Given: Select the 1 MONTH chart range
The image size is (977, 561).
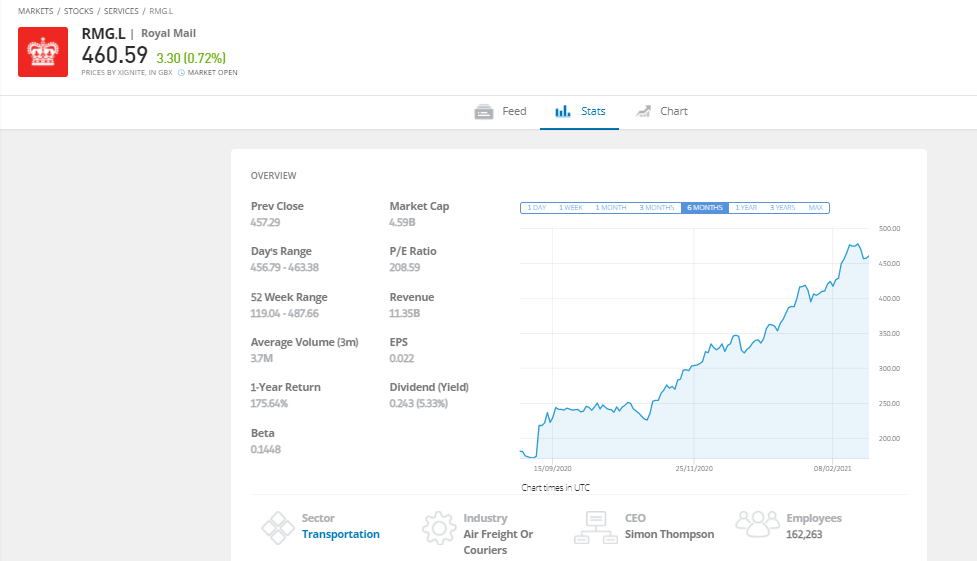Looking at the screenshot, I should [x=611, y=208].
